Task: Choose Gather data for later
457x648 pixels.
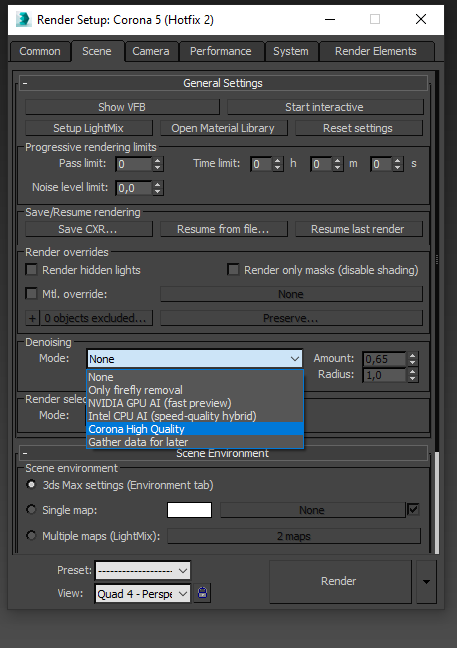Action: point(195,442)
